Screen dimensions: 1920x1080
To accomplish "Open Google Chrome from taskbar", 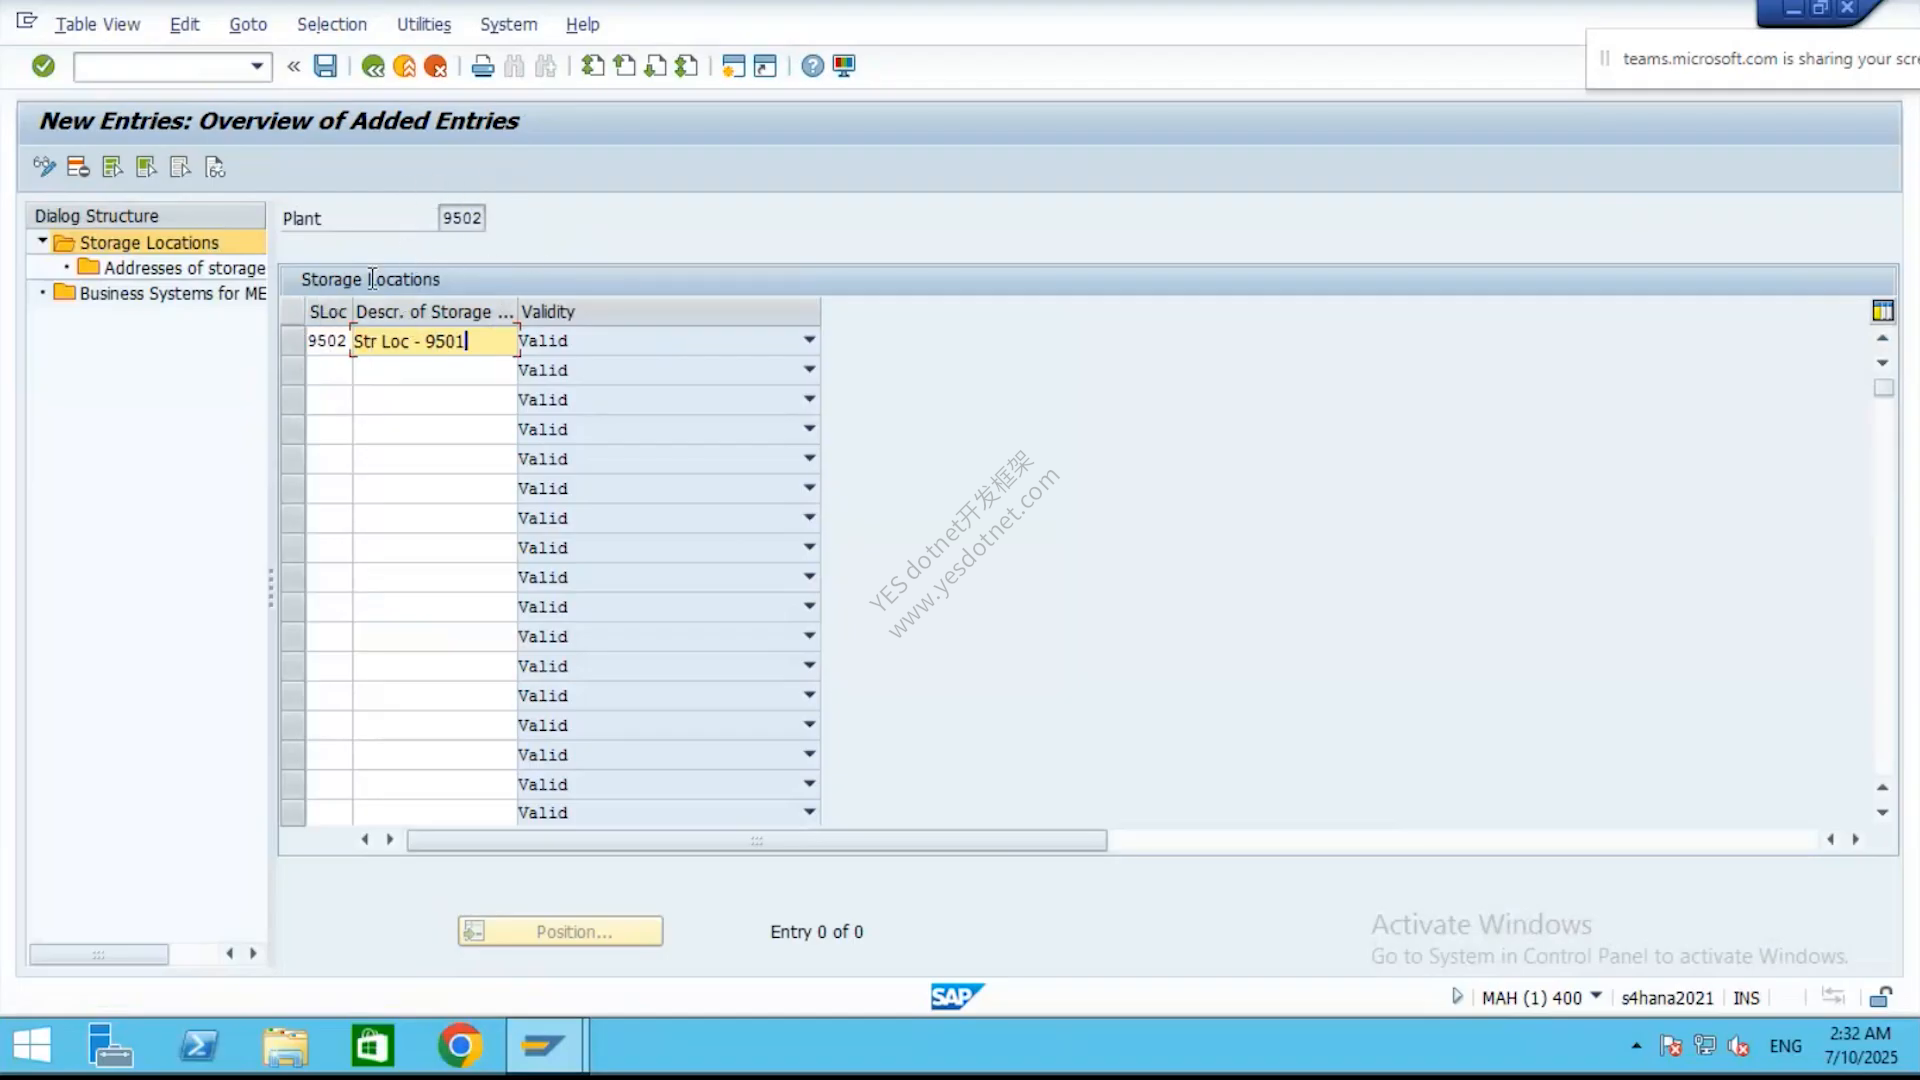I will point(459,1046).
